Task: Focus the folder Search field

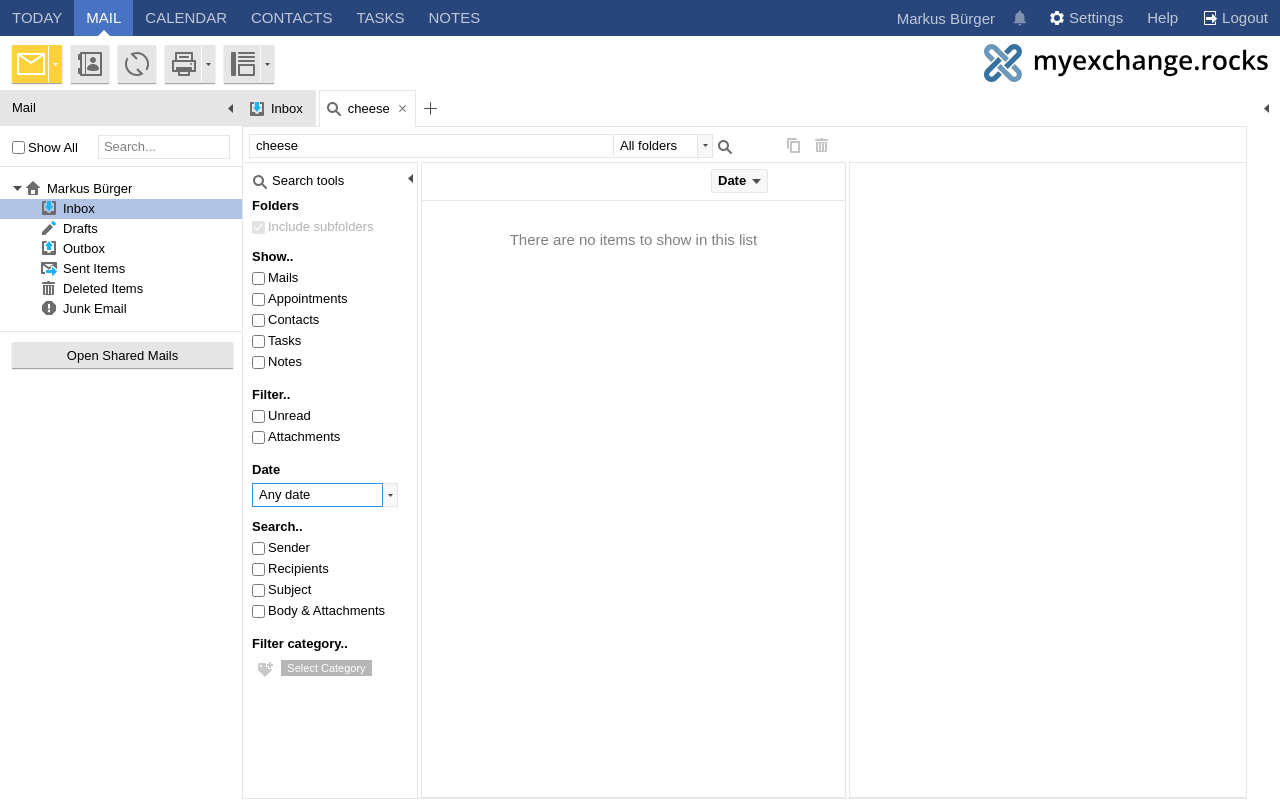Action: [164, 147]
